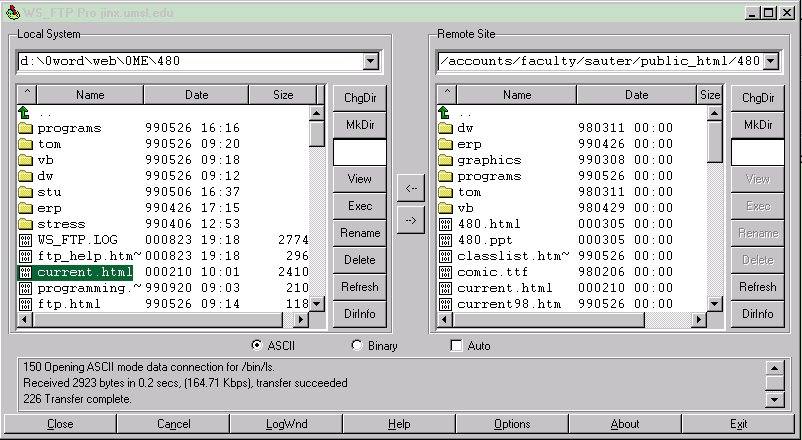Select the local programs folder icon
The height and width of the screenshot is (440, 802).
click(25, 128)
